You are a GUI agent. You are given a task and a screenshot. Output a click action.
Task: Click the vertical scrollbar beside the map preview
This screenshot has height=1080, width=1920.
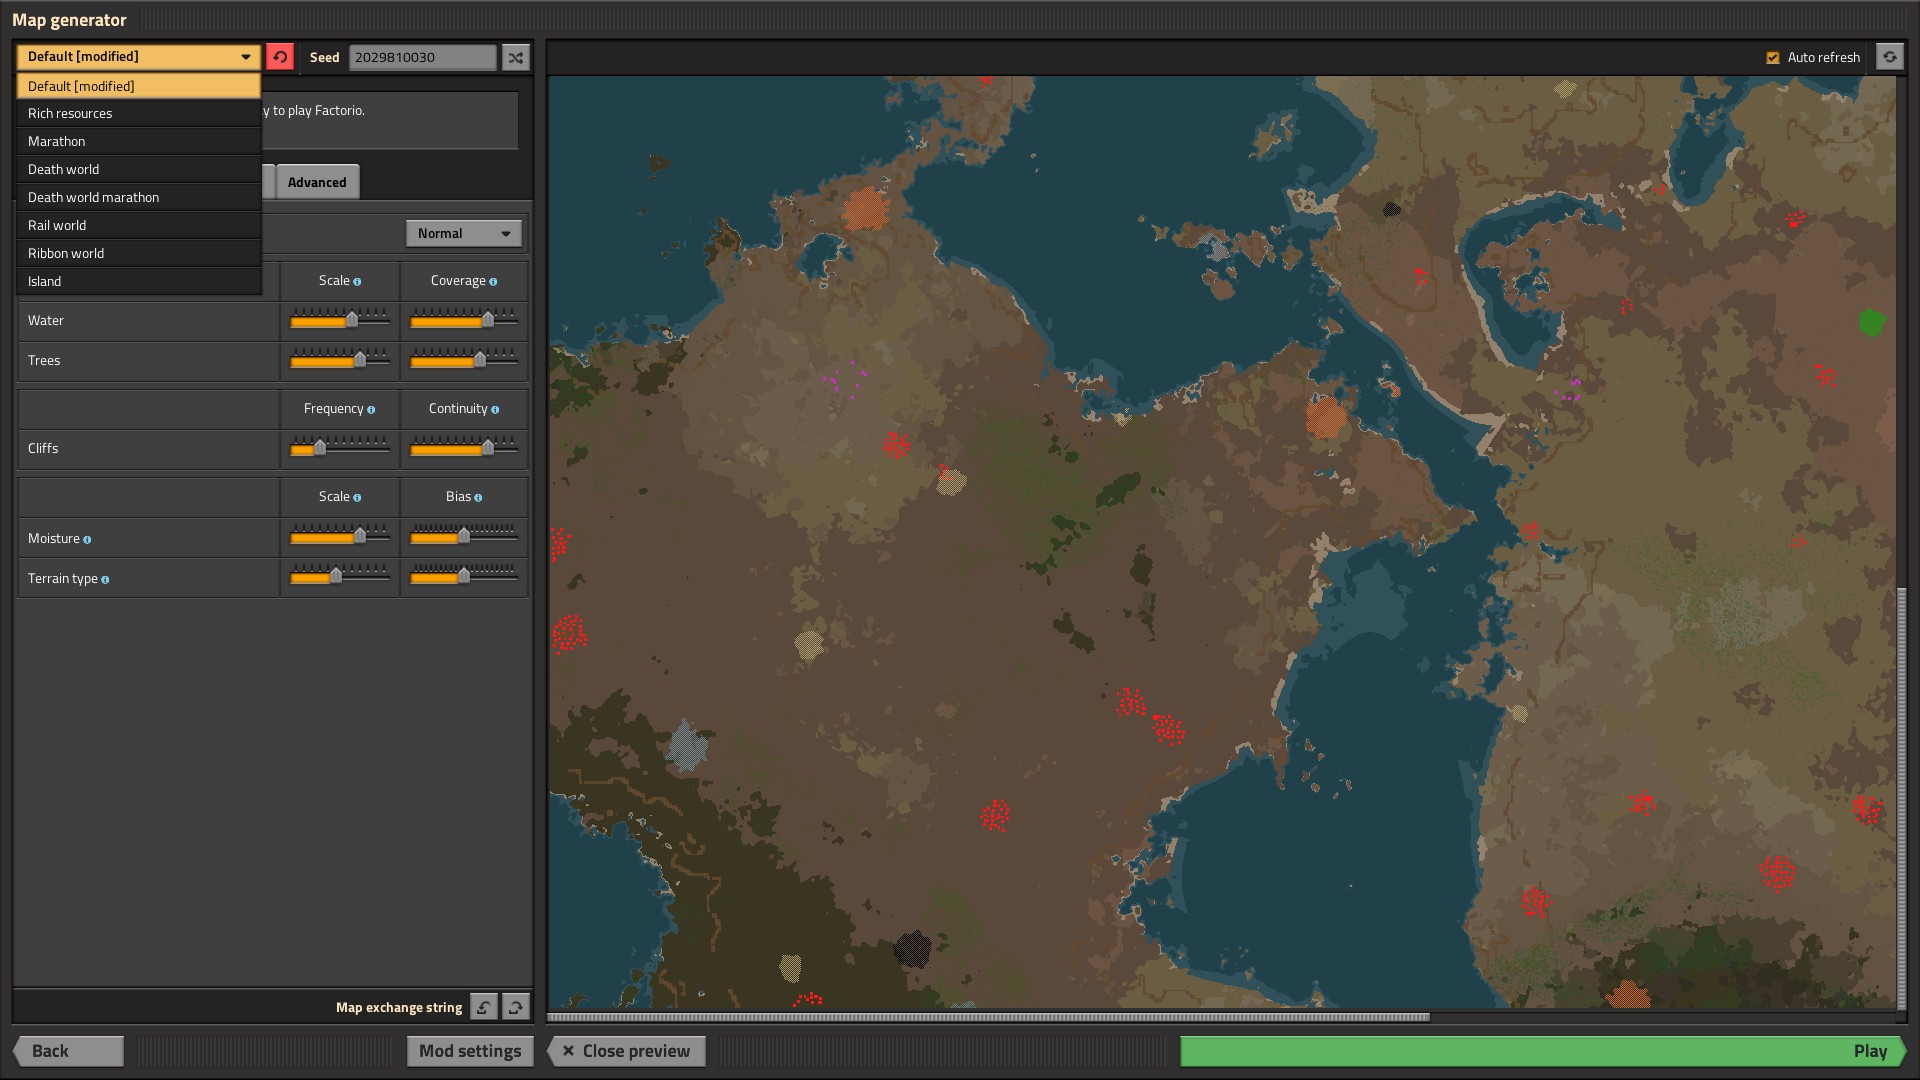(x=1902, y=798)
